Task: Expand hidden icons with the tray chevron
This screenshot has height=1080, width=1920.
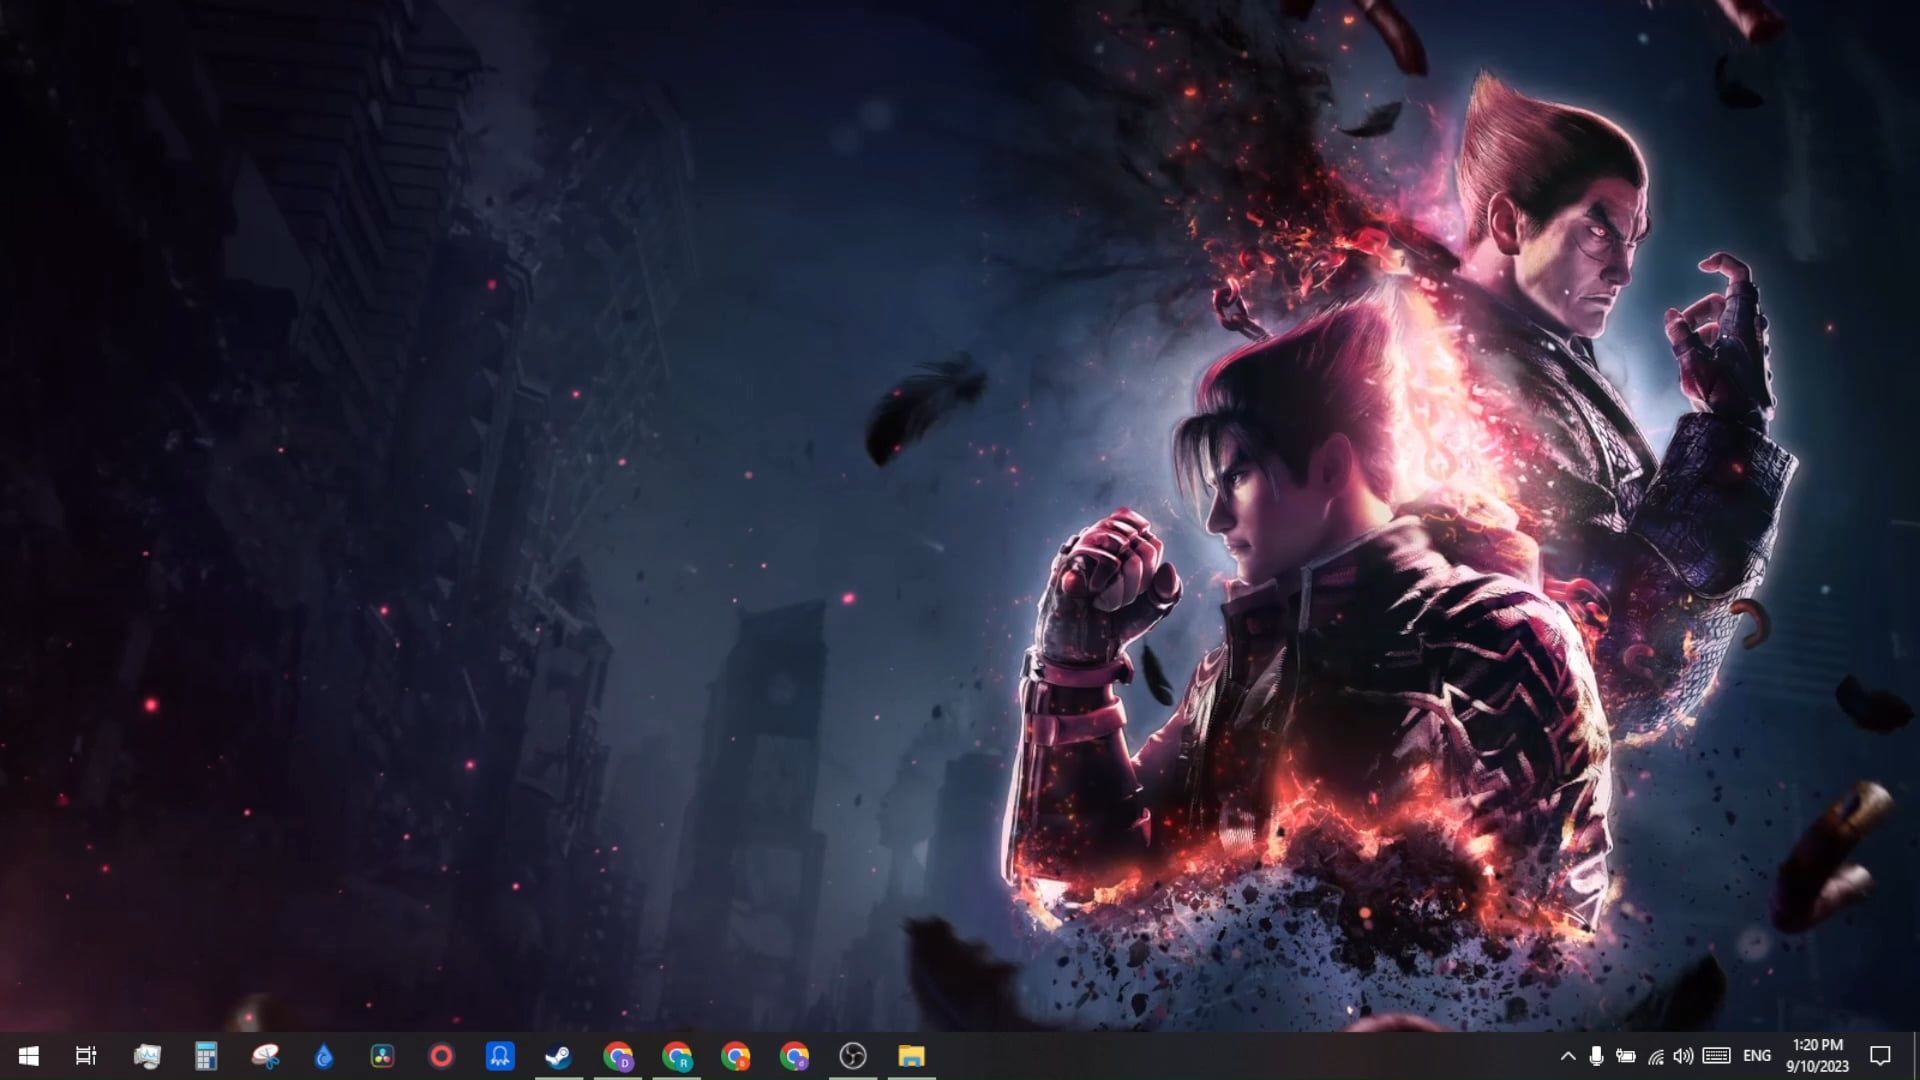Action: tap(1568, 1055)
